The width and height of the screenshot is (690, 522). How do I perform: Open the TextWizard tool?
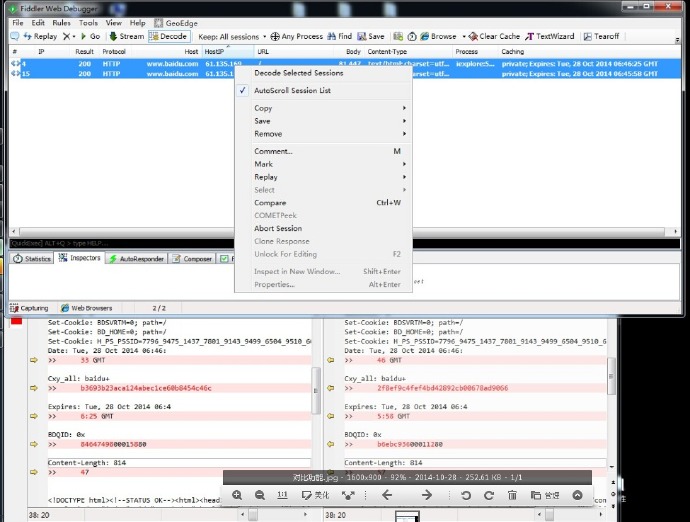coord(550,37)
